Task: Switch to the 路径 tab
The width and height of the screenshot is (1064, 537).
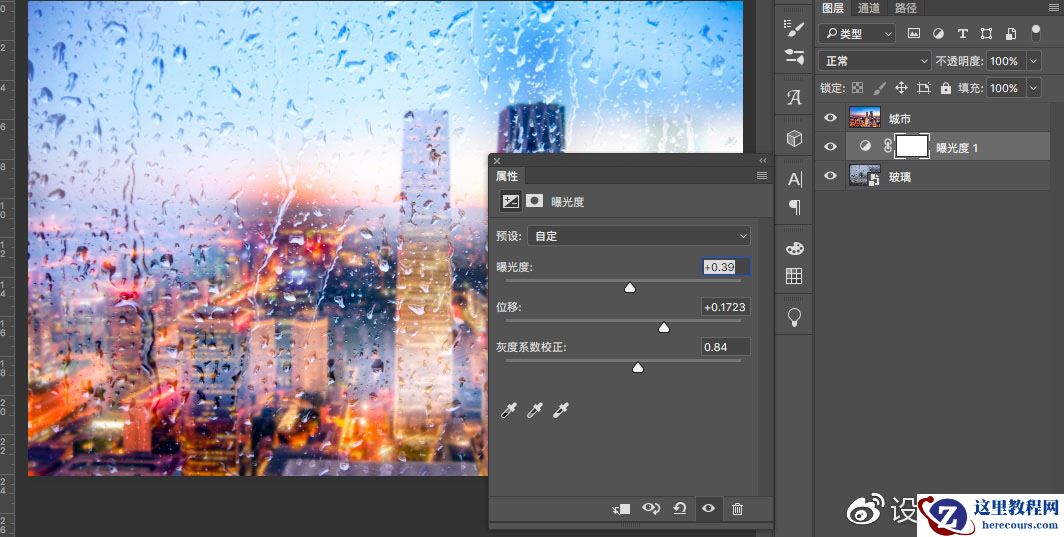Action: (906, 8)
